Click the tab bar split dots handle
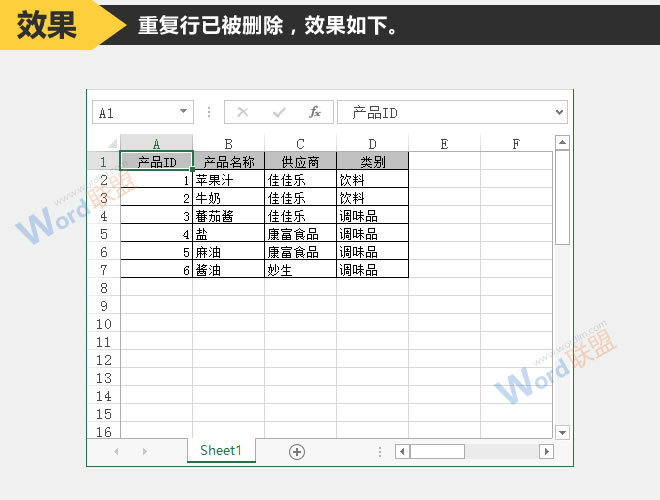660x500 pixels. point(380,452)
